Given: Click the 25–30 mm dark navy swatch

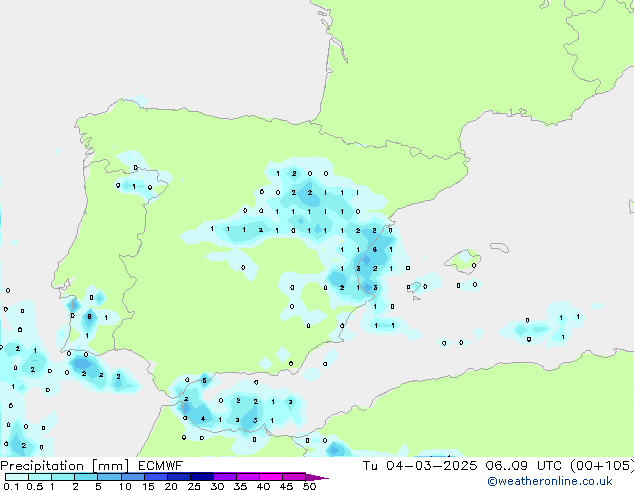Looking at the screenshot, I should [x=202, y=477].
